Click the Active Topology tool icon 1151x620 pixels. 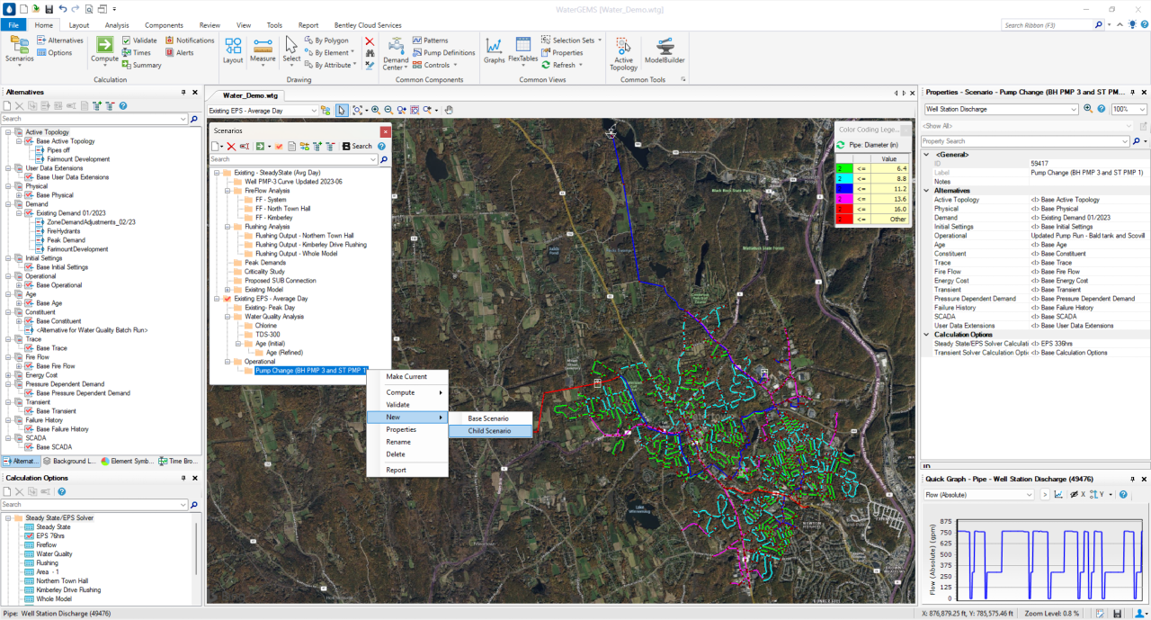coord(622,47)
